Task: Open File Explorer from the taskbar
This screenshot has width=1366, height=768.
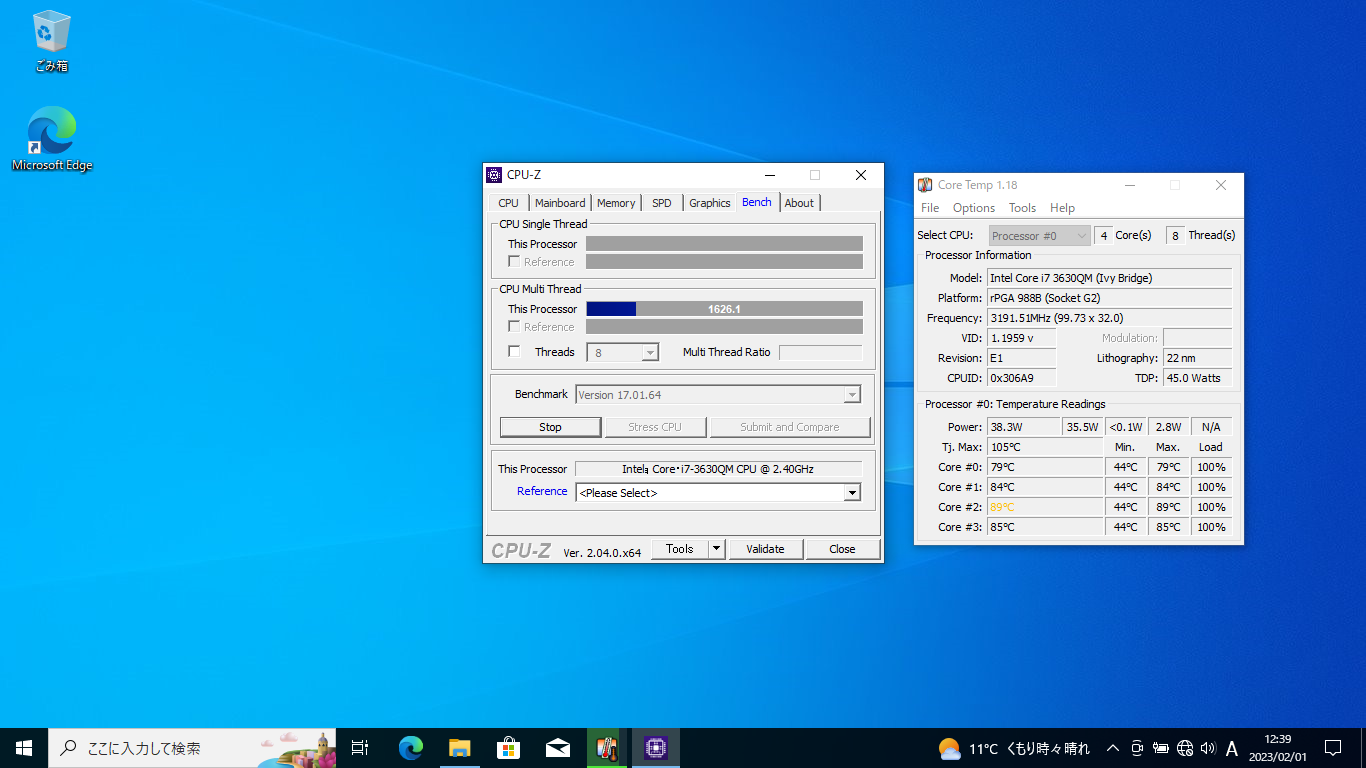Action: click(x=459, y=747)
